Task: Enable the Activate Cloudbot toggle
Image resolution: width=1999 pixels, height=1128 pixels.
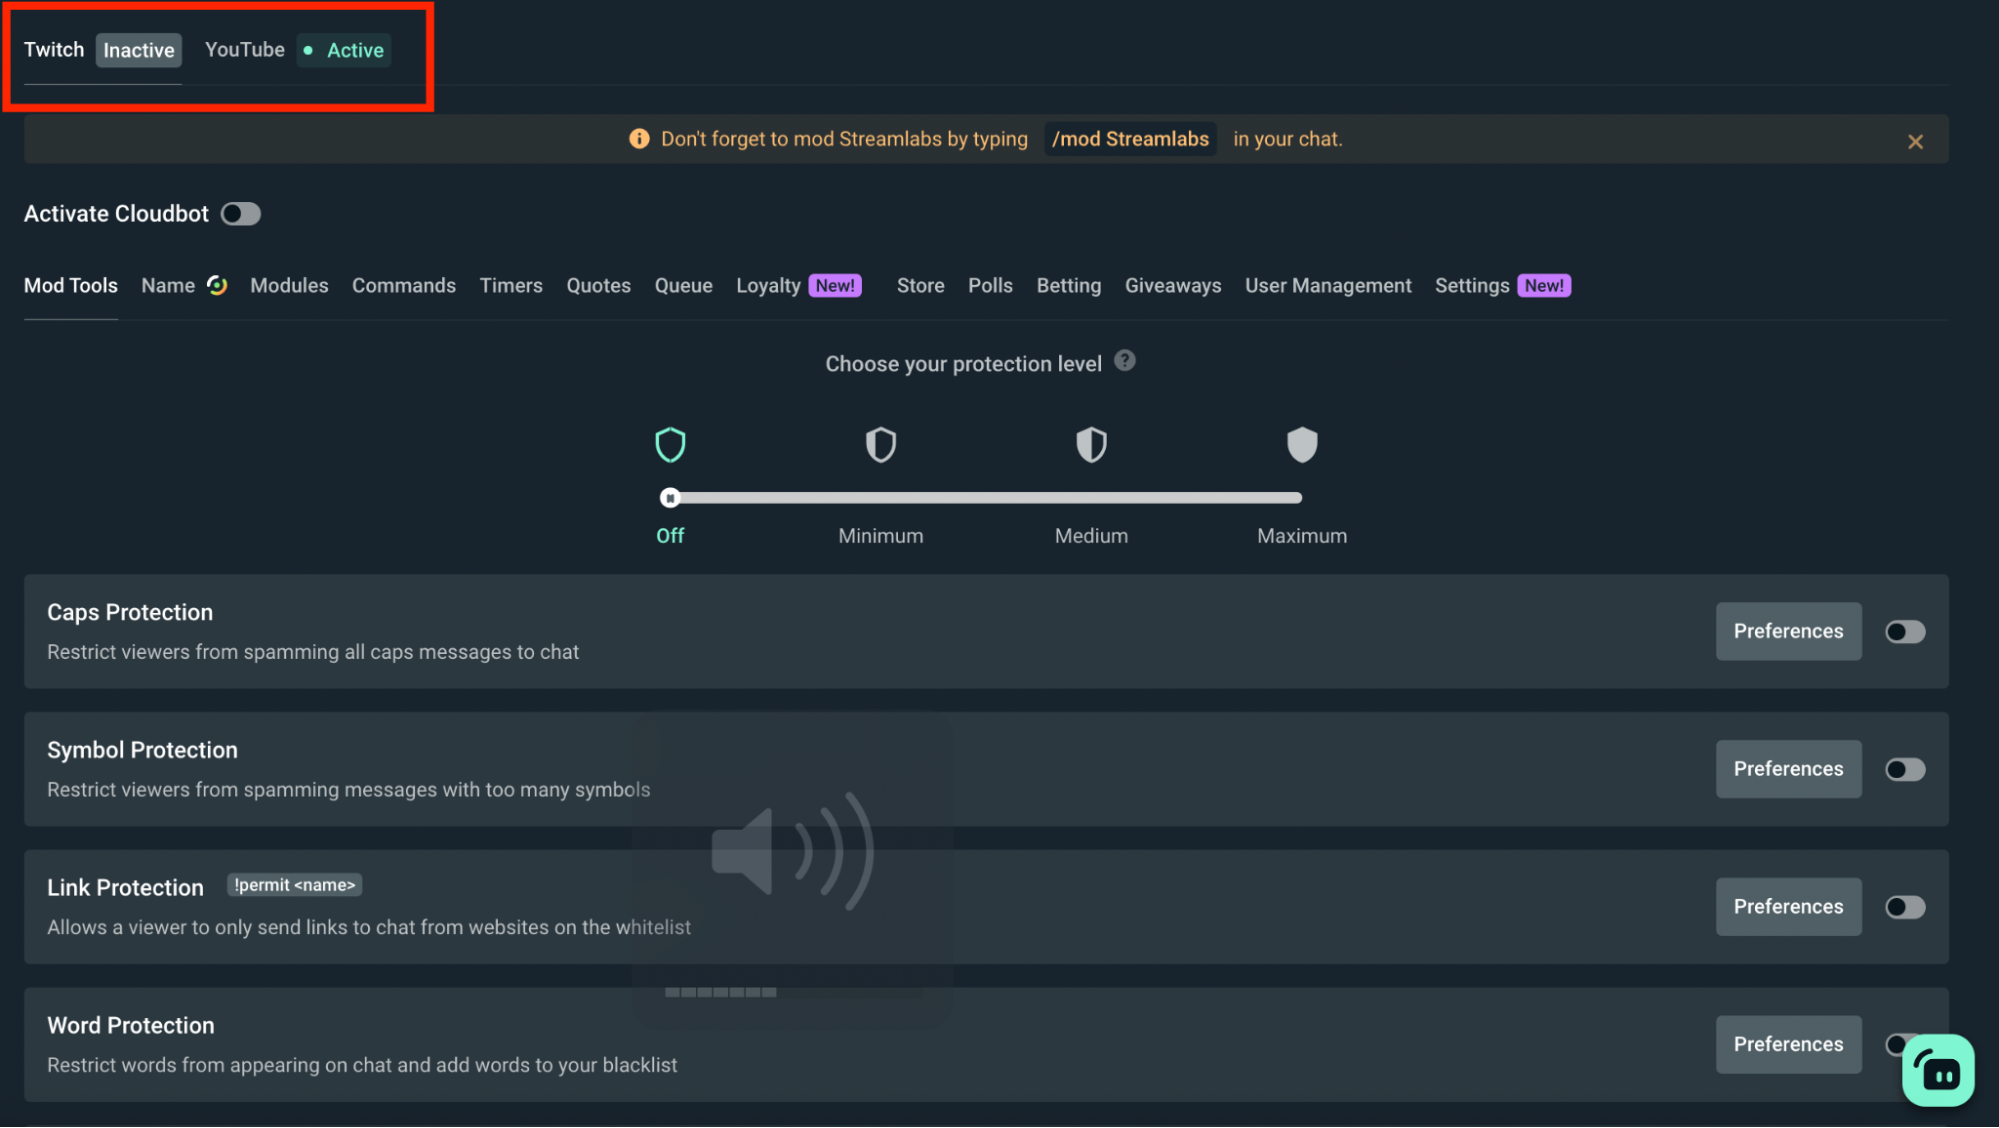Action: [x=240, y=213]
